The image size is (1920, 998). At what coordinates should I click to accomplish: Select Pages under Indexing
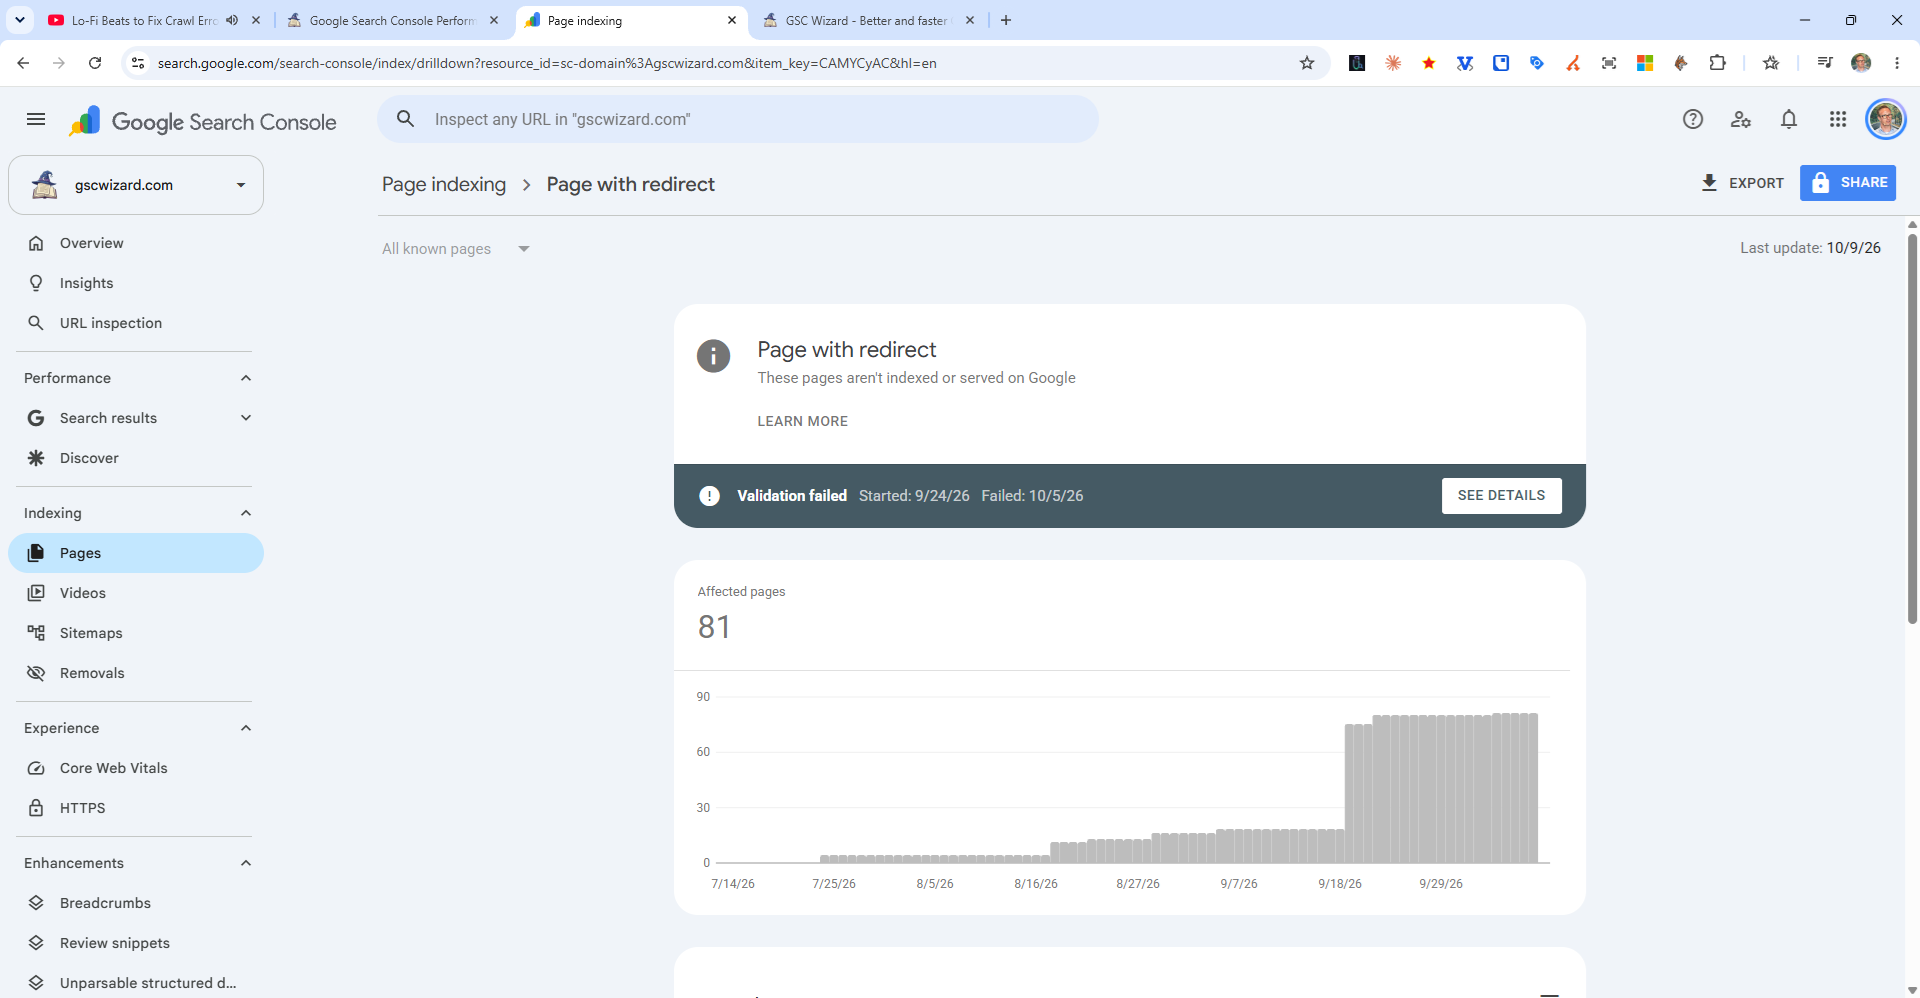pos(136,553)
